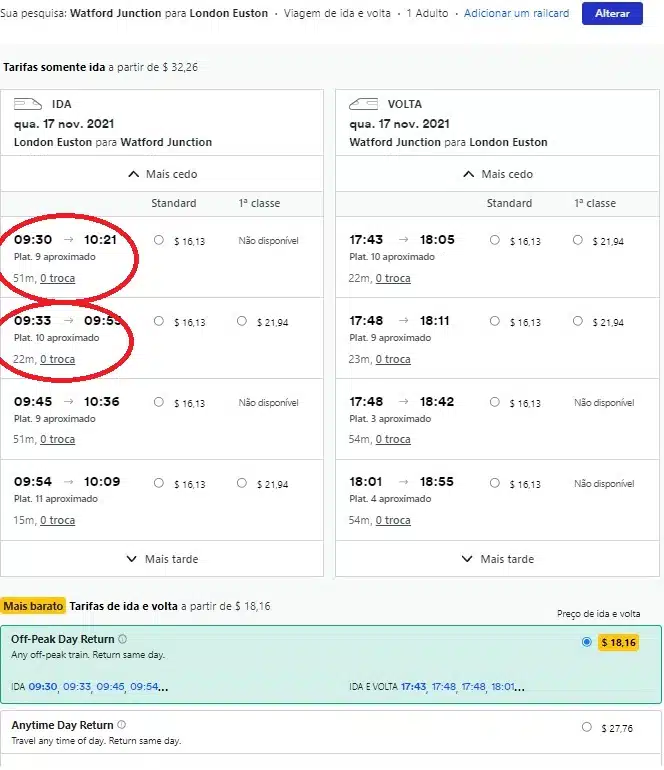Open 0 troca link for 09:45 train
The image size is (664, 770).
57,439
